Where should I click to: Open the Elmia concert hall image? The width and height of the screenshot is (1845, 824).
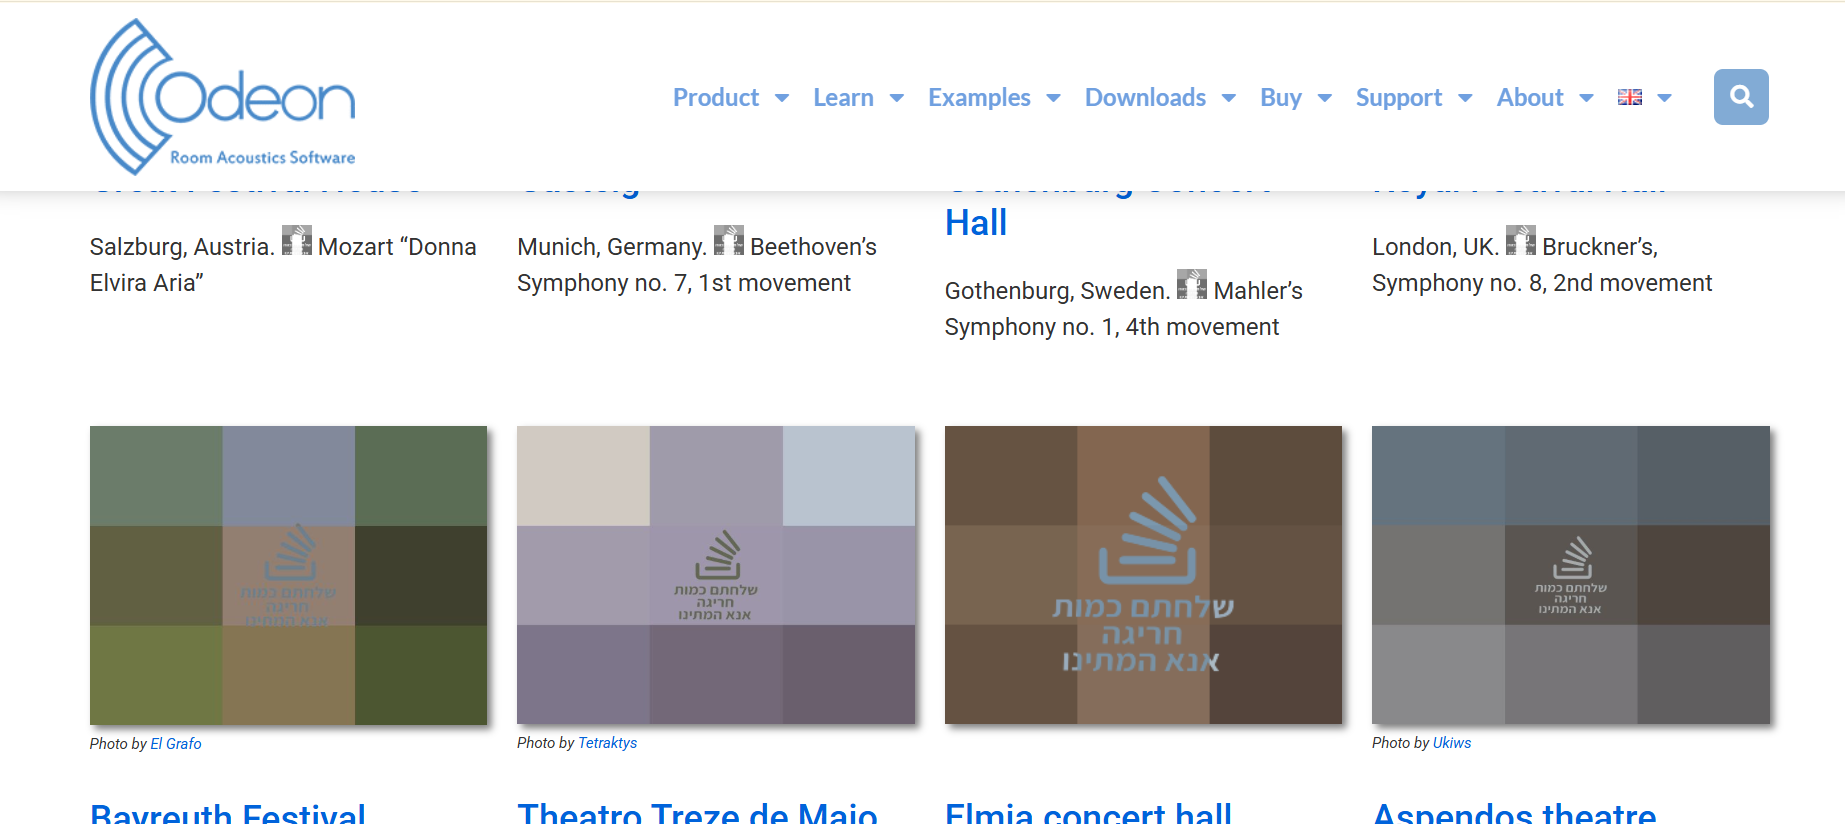point(1143,575)
